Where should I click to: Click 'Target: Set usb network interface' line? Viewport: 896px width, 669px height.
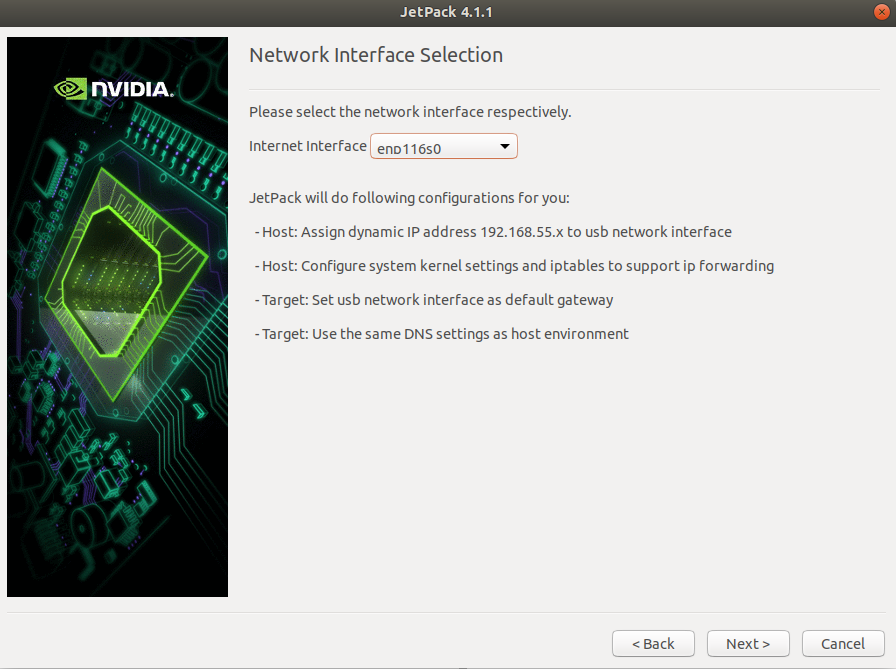coord(434,300)
